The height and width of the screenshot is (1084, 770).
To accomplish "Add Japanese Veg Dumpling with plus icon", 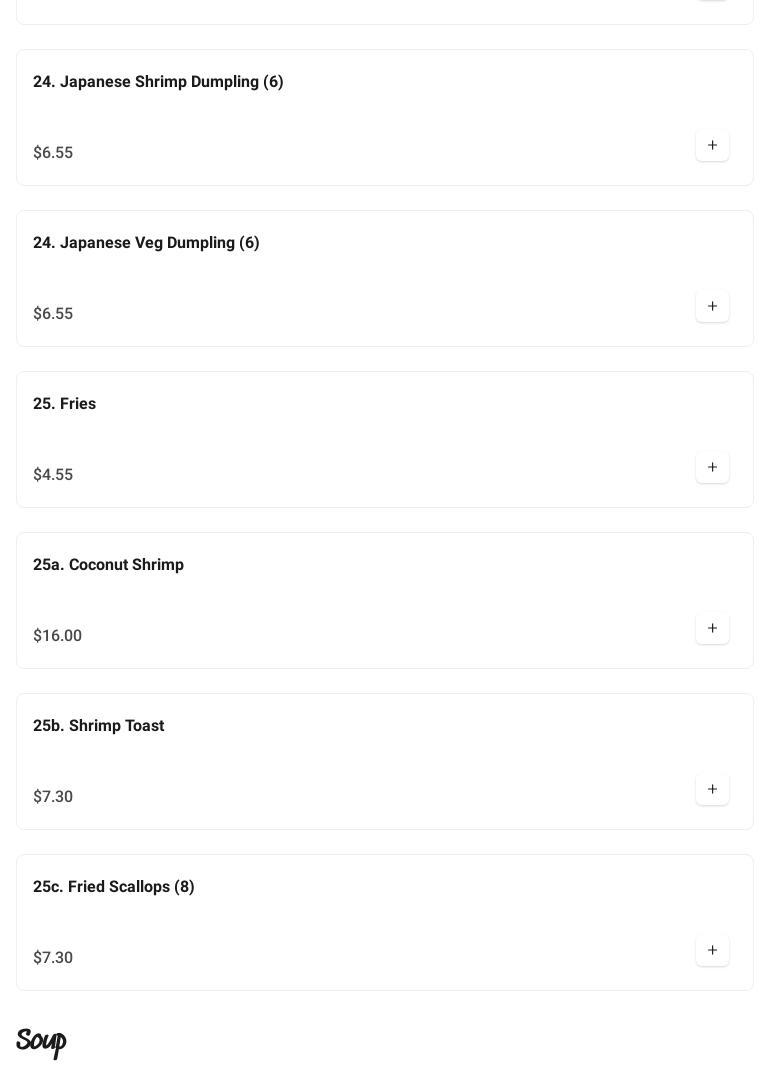I will [712, 307].
